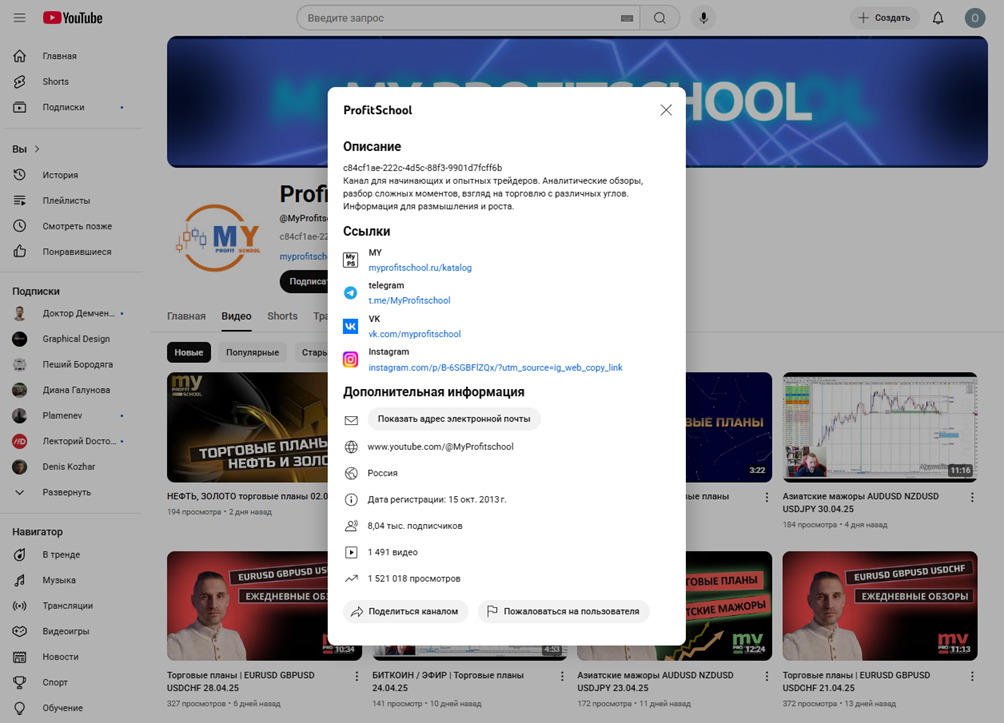Open options menu for EURUSD GBPUSD 28.04.25 video

tap(357, 676)
